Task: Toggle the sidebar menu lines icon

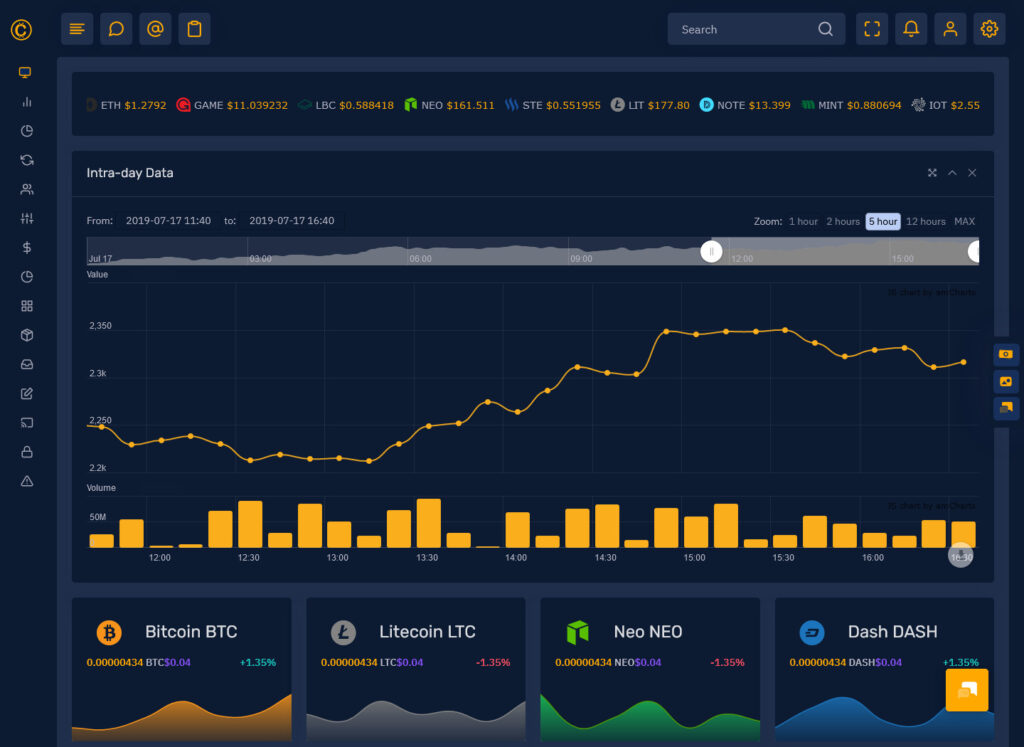Action: point(77,29)
